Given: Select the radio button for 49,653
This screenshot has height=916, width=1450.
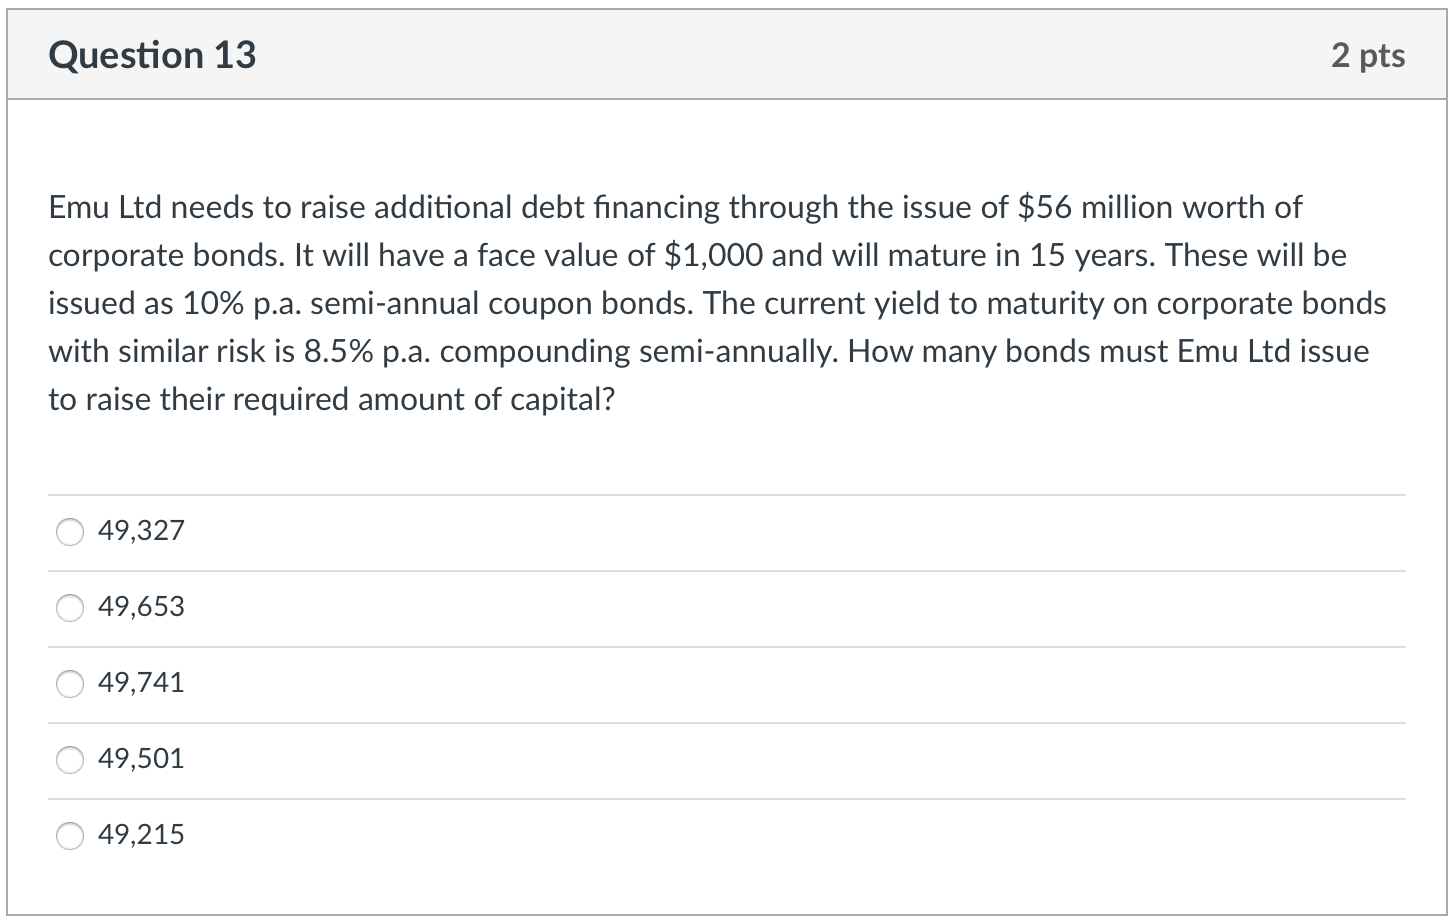Looking at the screenshot, I should pyautogui.click(x=69, y=607).
